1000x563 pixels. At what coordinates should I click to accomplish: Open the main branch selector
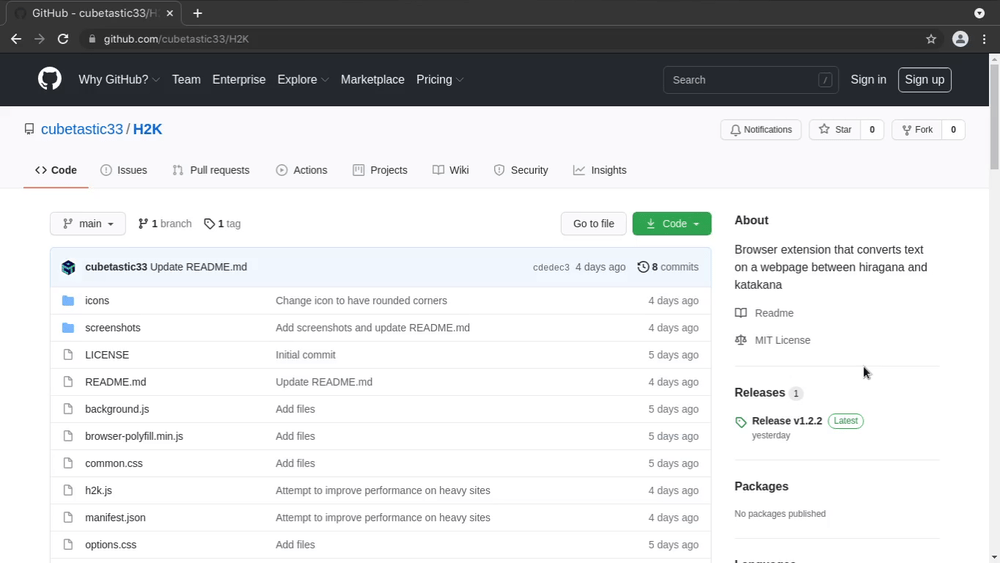[x=88, y=224]
